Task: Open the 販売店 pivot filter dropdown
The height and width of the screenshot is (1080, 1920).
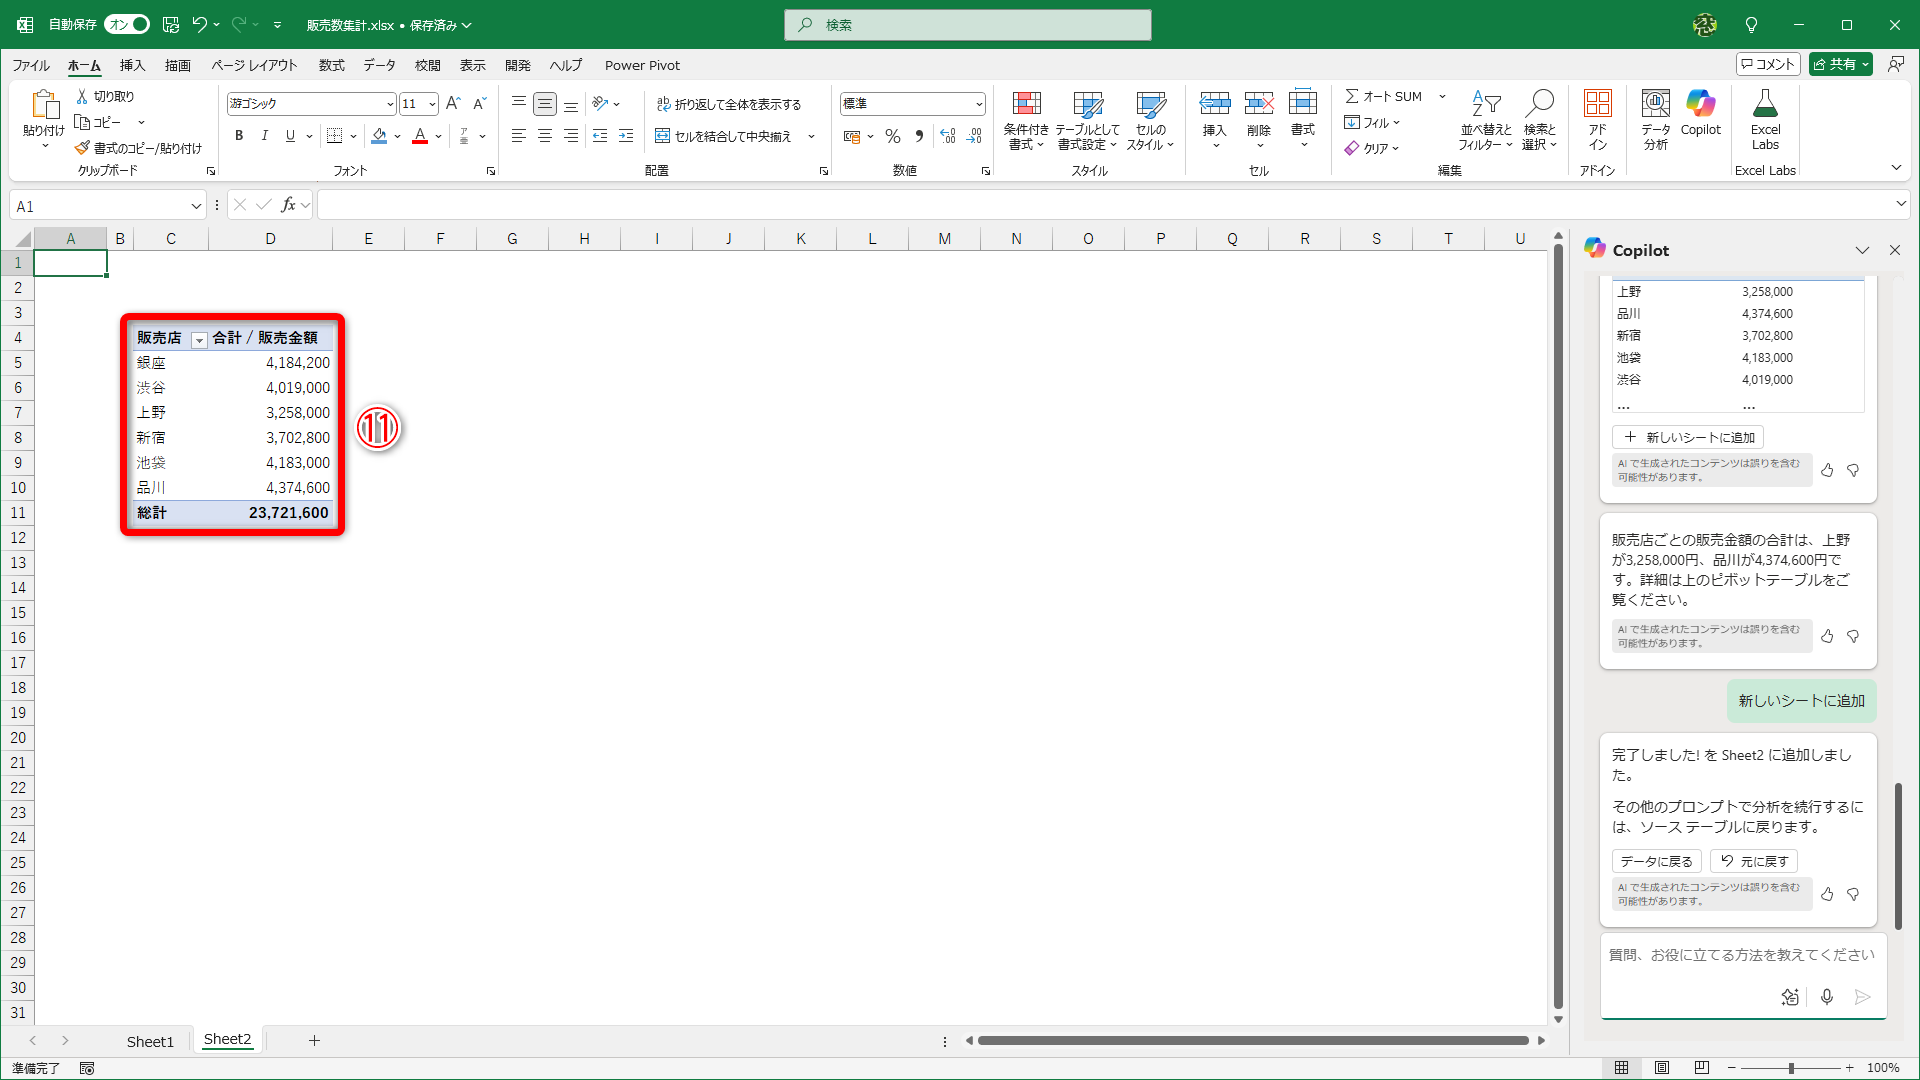Action: (199, 340)
